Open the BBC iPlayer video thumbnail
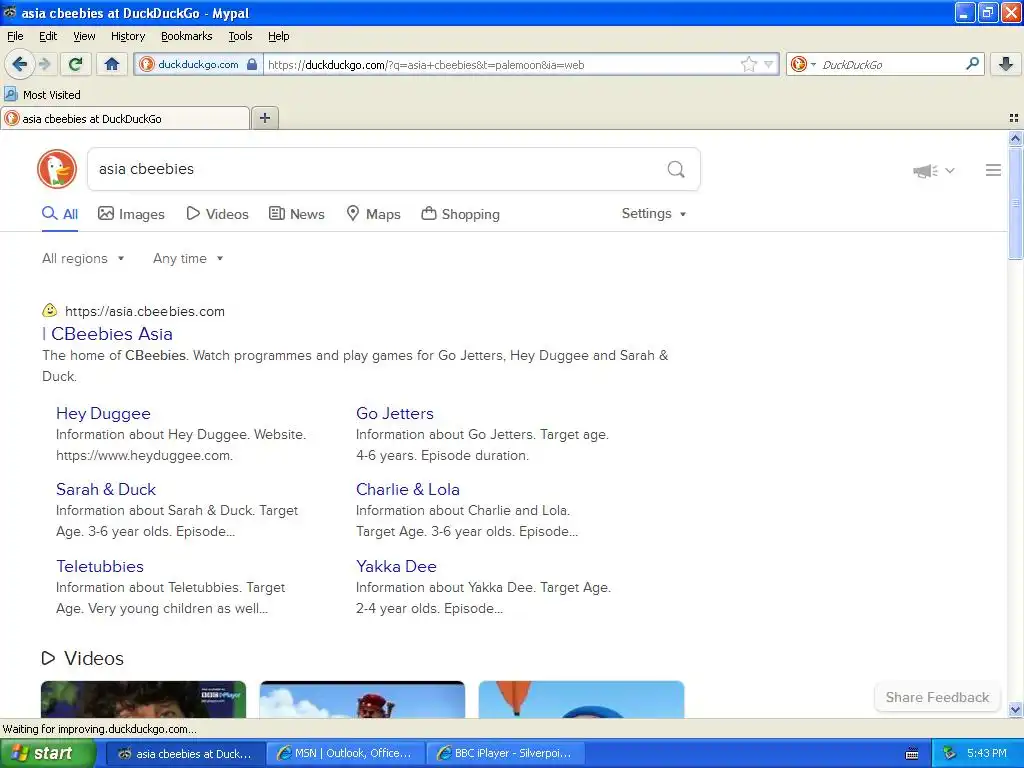The image size is (1024, 768). (144, 699)
